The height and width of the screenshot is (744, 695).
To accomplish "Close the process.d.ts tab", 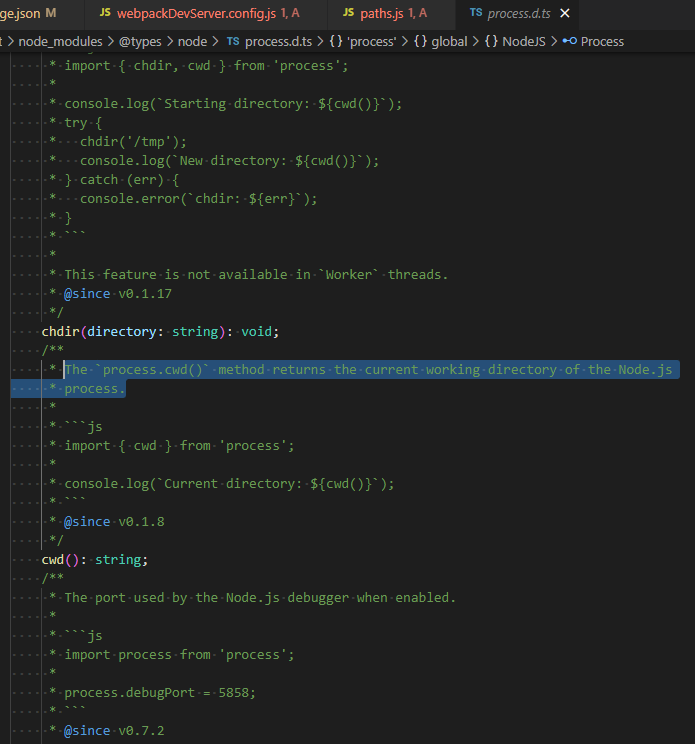I will pyautogui.click(x=565, y=14).
